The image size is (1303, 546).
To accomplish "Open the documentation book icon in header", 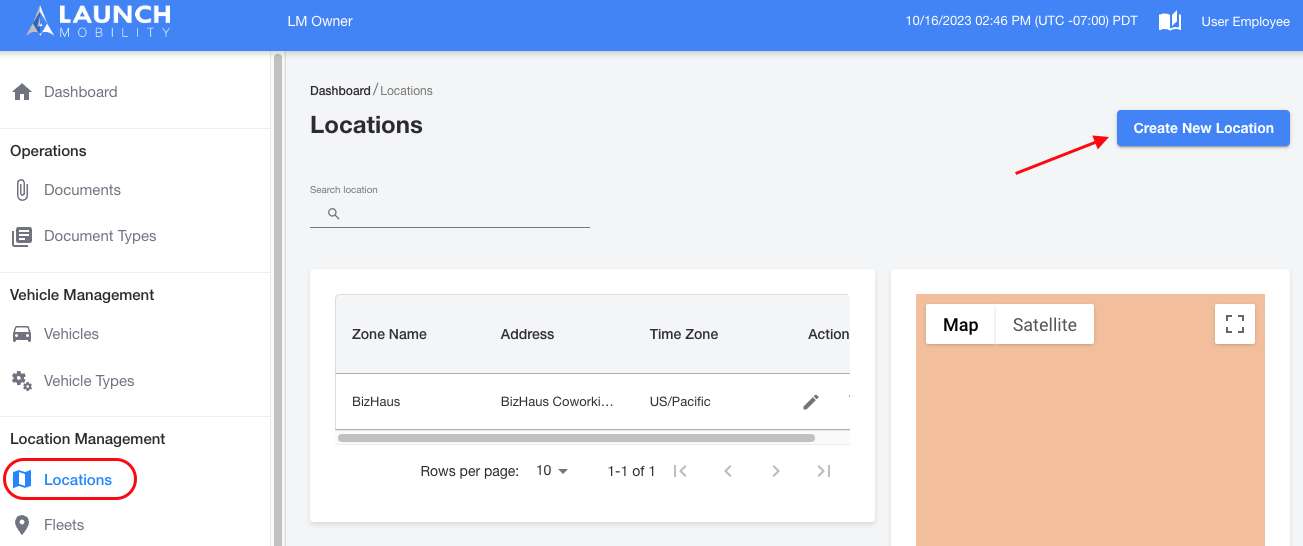I will 1170,21.
